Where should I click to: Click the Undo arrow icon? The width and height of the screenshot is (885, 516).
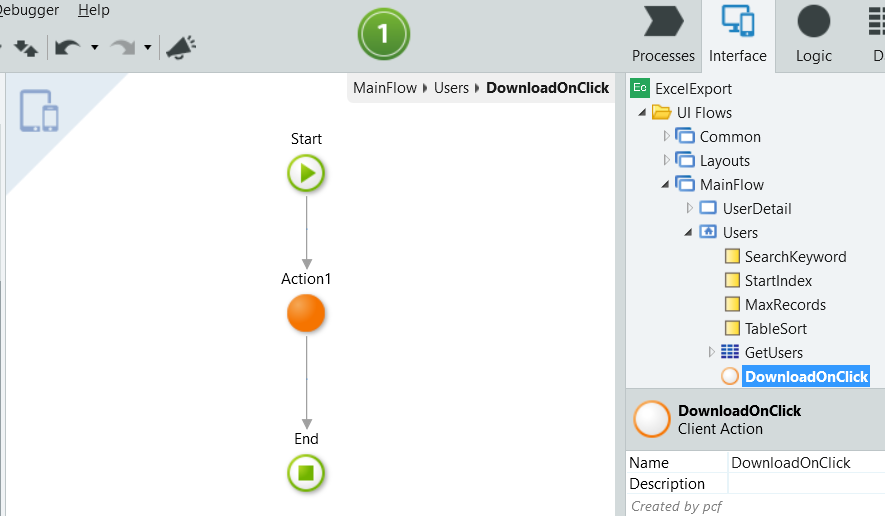68,47
